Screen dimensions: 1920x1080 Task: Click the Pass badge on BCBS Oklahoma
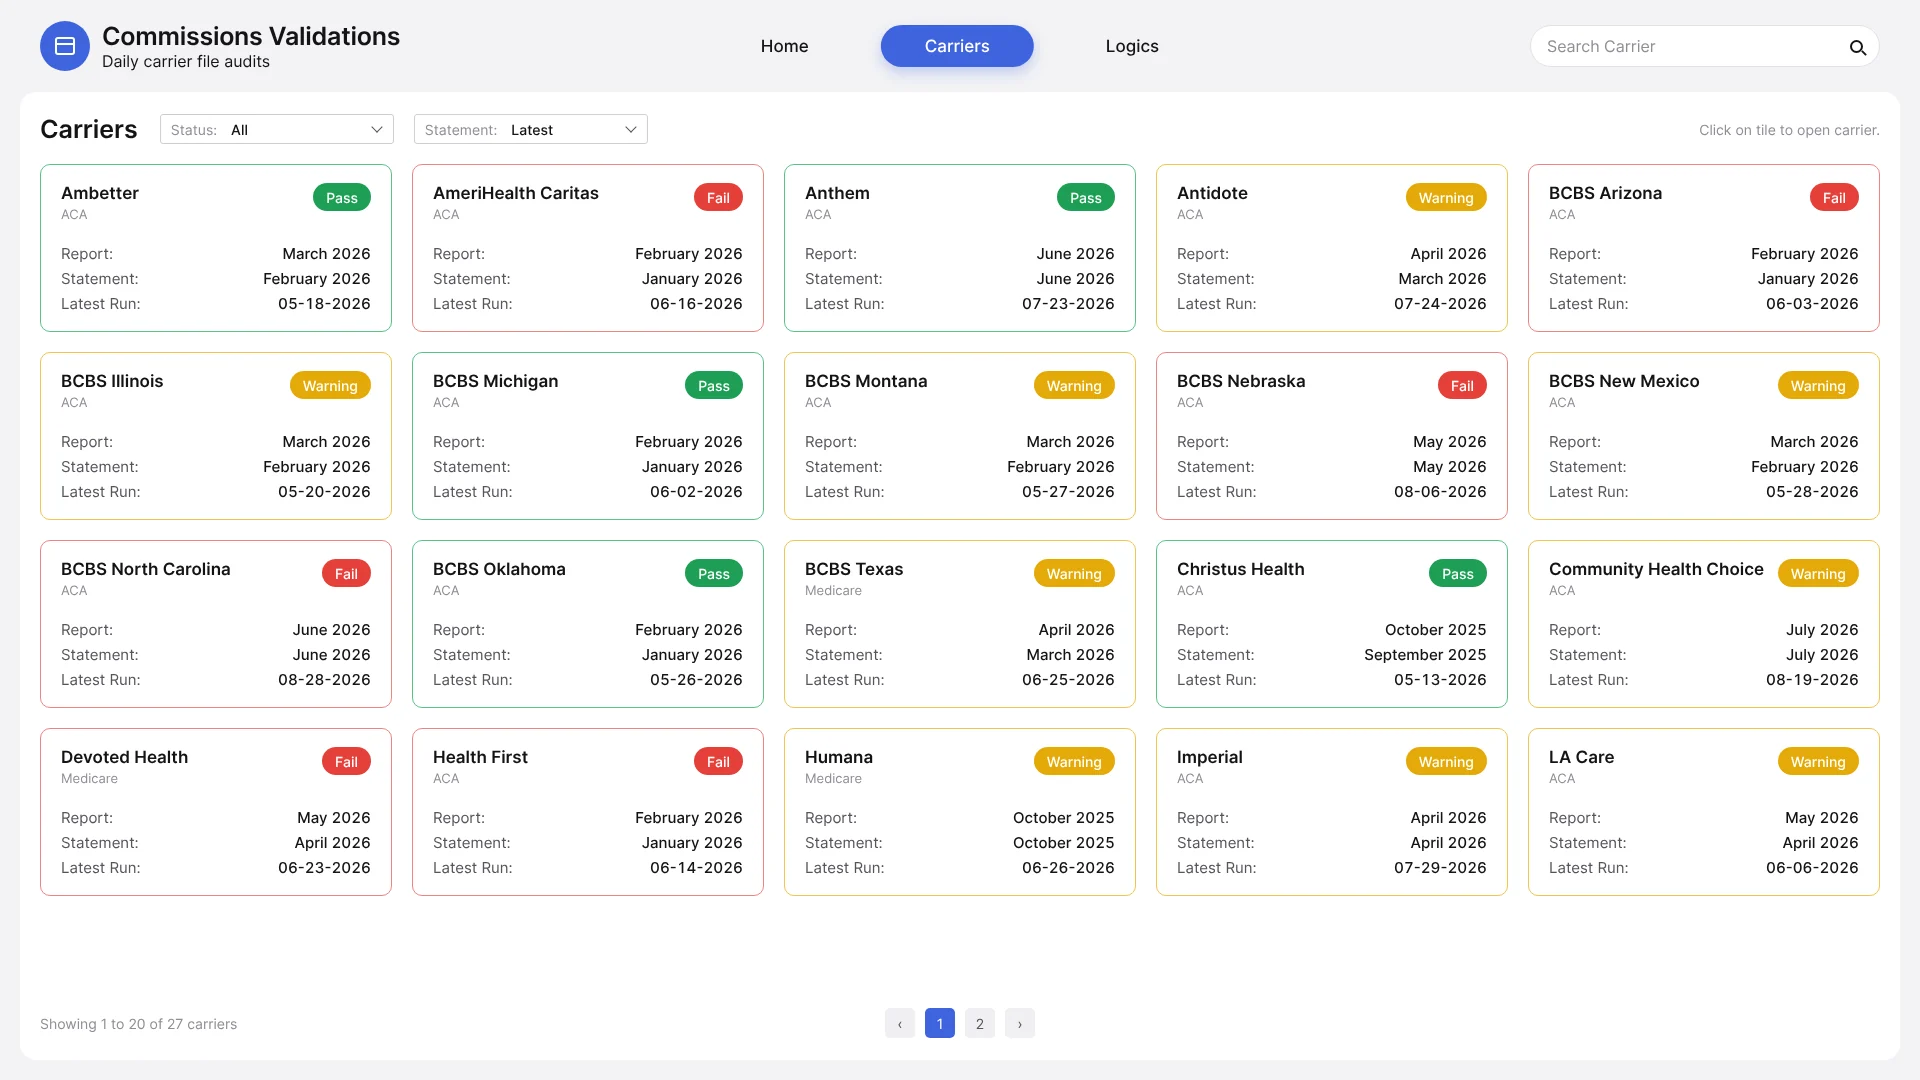tap(714, 574)
